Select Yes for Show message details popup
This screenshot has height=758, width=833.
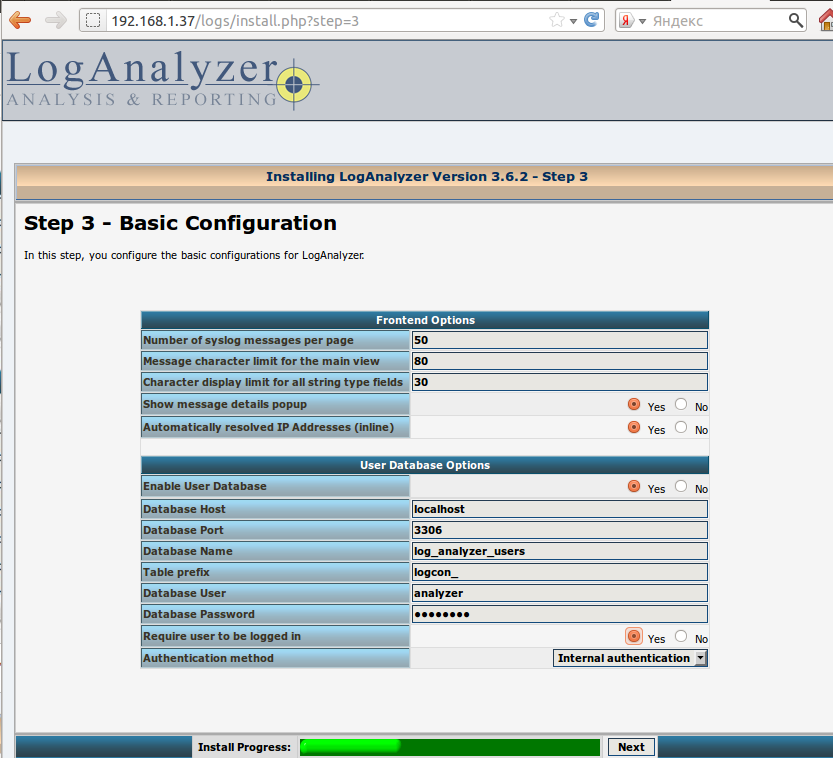click(634, 404)
